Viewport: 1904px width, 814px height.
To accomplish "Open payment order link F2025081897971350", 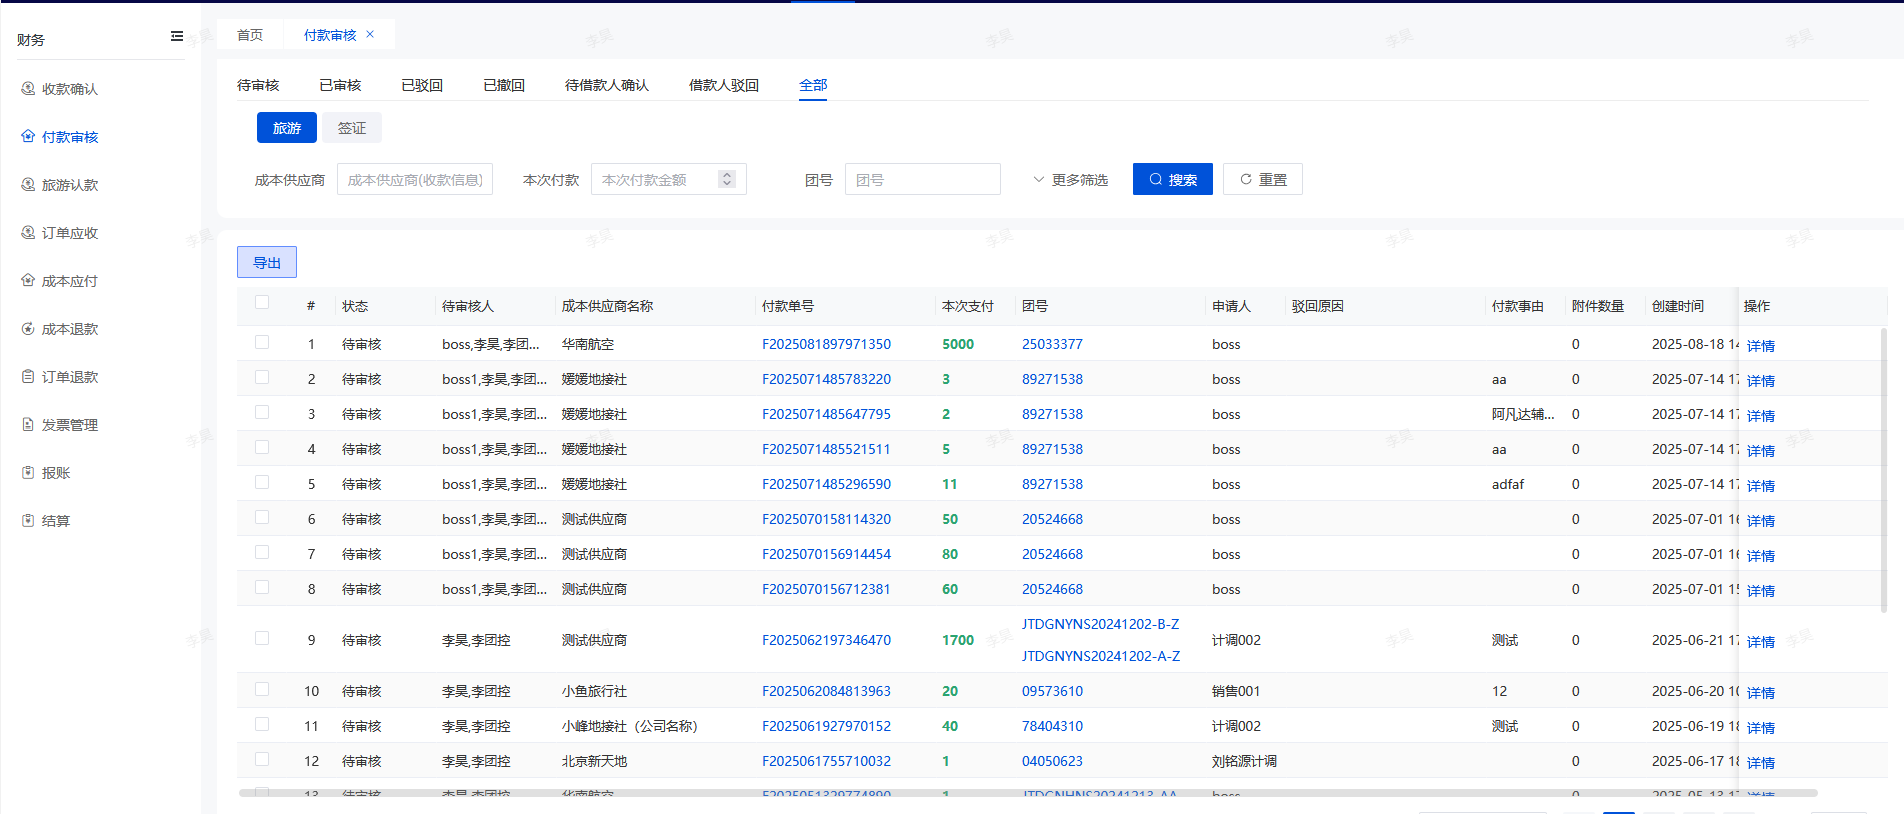I will [826, 344].
